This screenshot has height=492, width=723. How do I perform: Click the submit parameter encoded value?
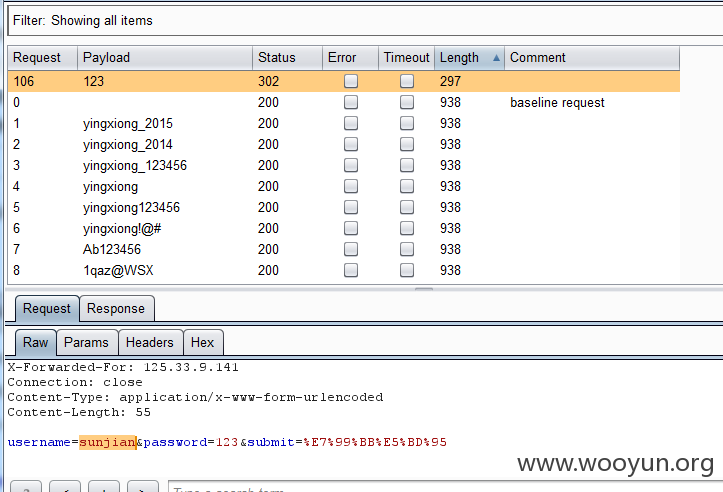click(x=375, y=442)
